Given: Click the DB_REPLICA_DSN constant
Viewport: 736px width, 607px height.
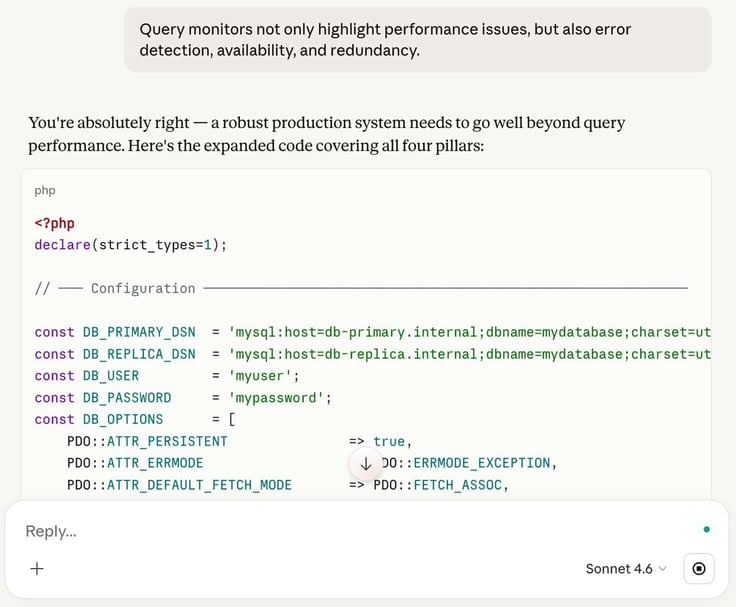Looking at the screenshot, I should (139, 353).
